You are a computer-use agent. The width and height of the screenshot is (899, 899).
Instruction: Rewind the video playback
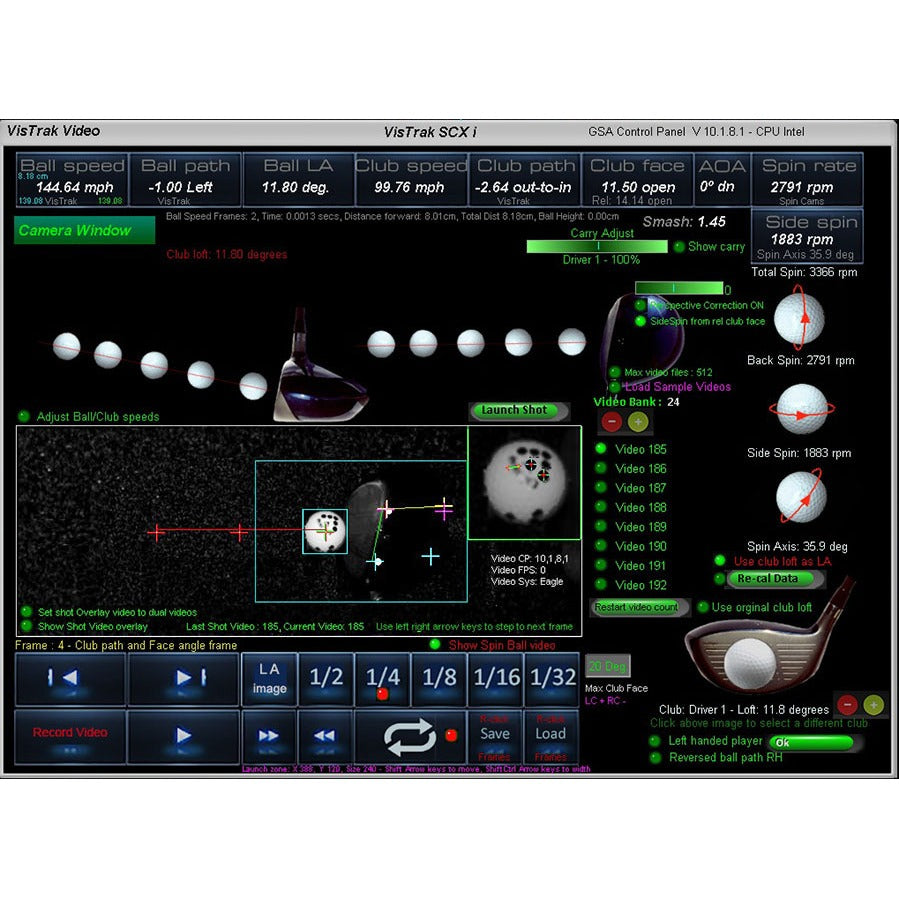(325, 736)
